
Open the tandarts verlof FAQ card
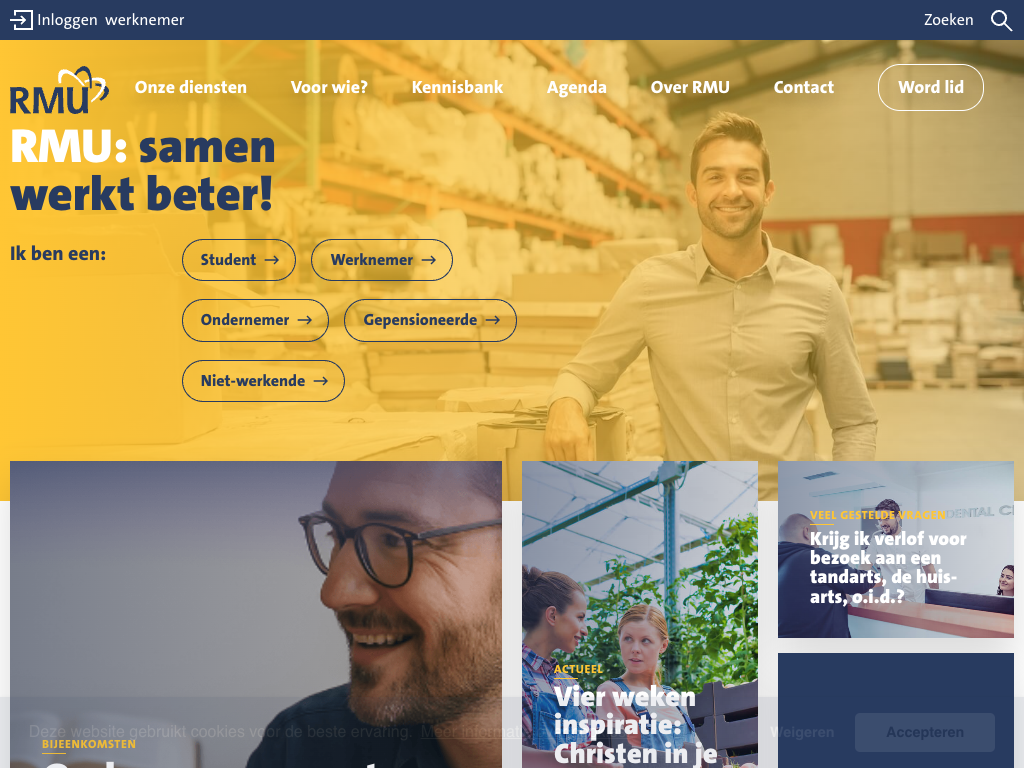[895, 549]
